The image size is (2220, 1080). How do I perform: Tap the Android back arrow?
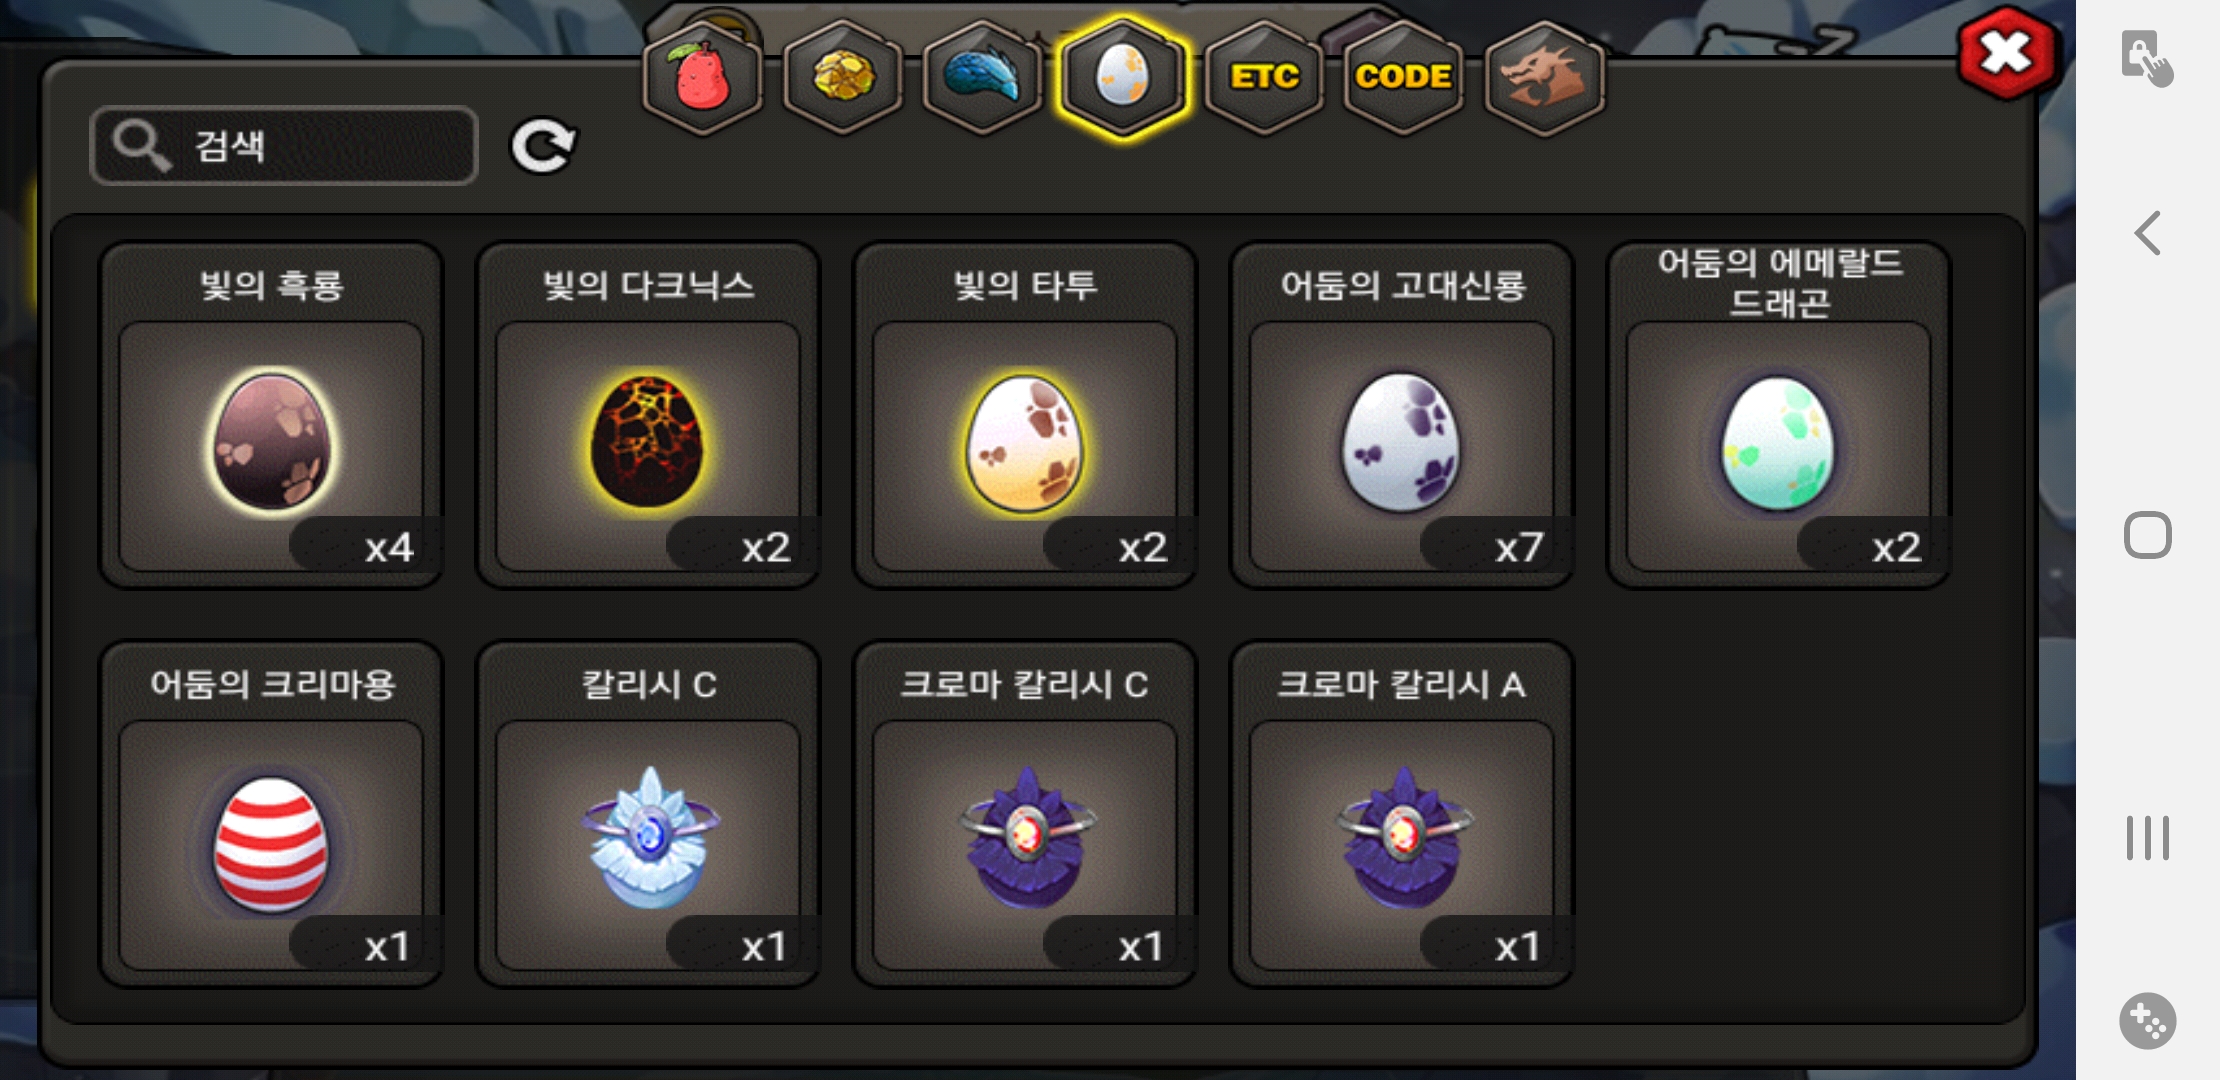[2147, 234]
